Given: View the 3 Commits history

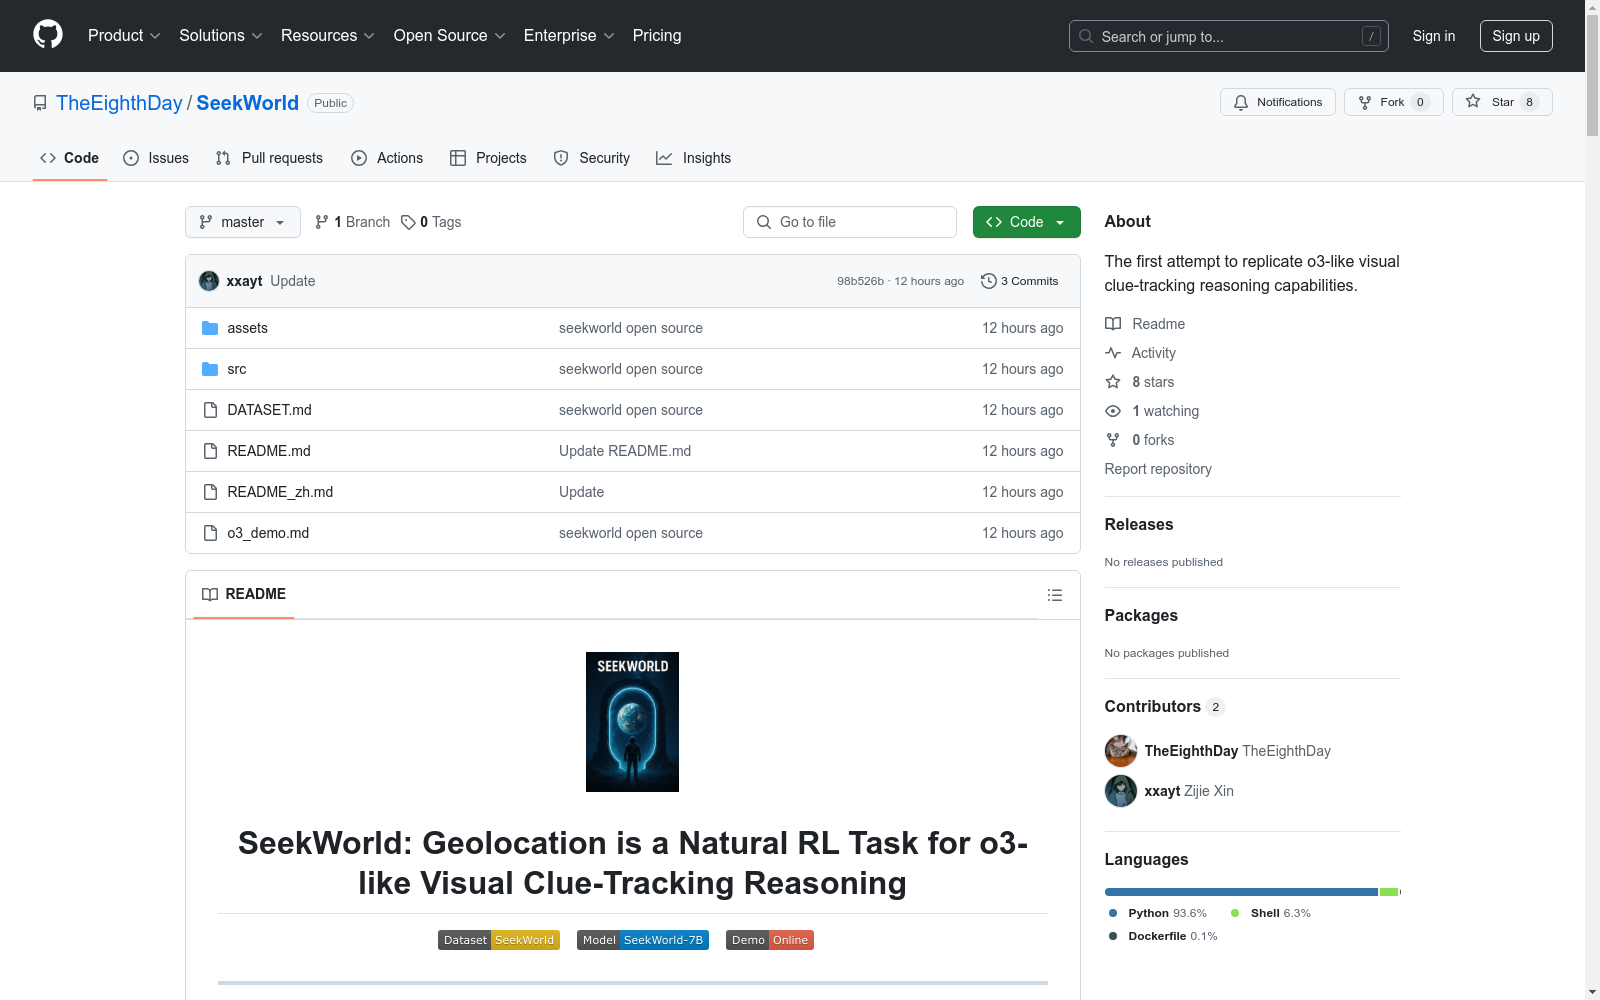Looking at the screenshot, I should (x=1020, y=281).
